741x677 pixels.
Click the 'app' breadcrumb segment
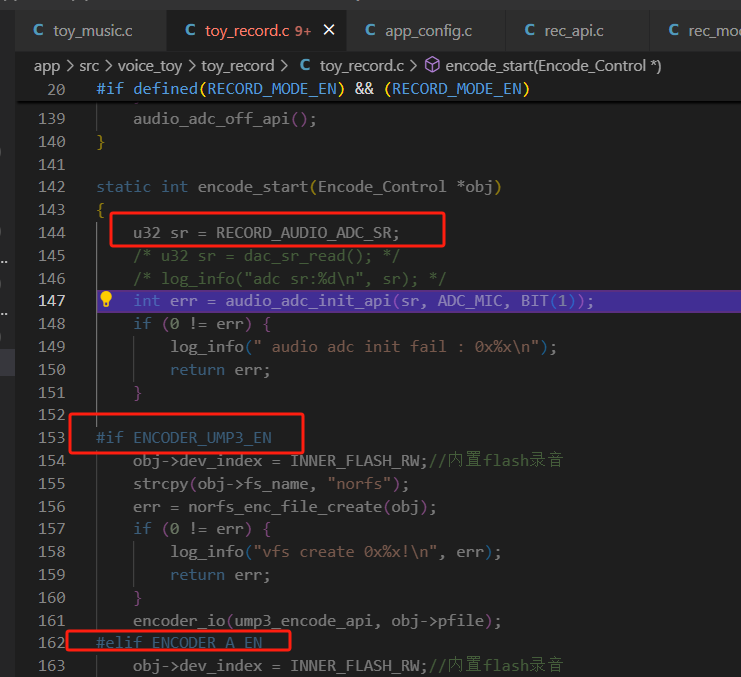point(47,66)
